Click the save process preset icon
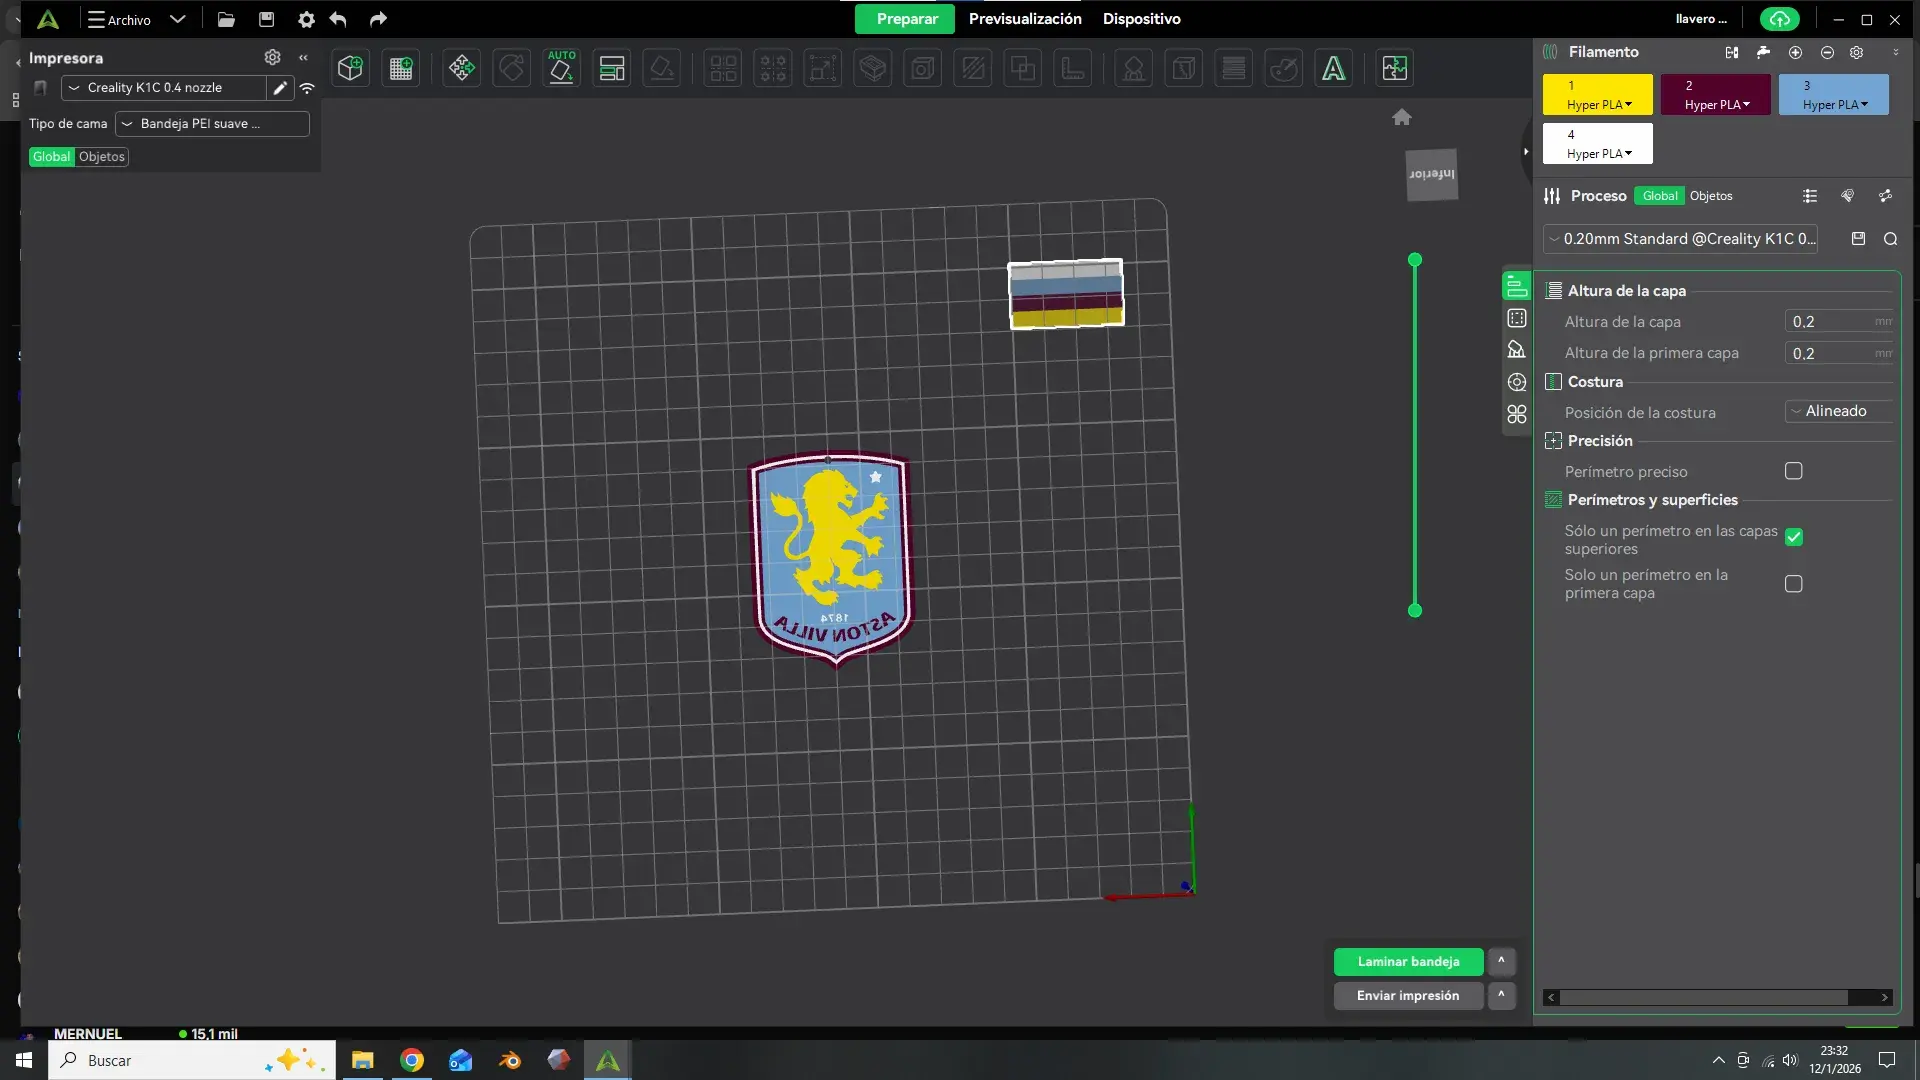 (1858, 238)
